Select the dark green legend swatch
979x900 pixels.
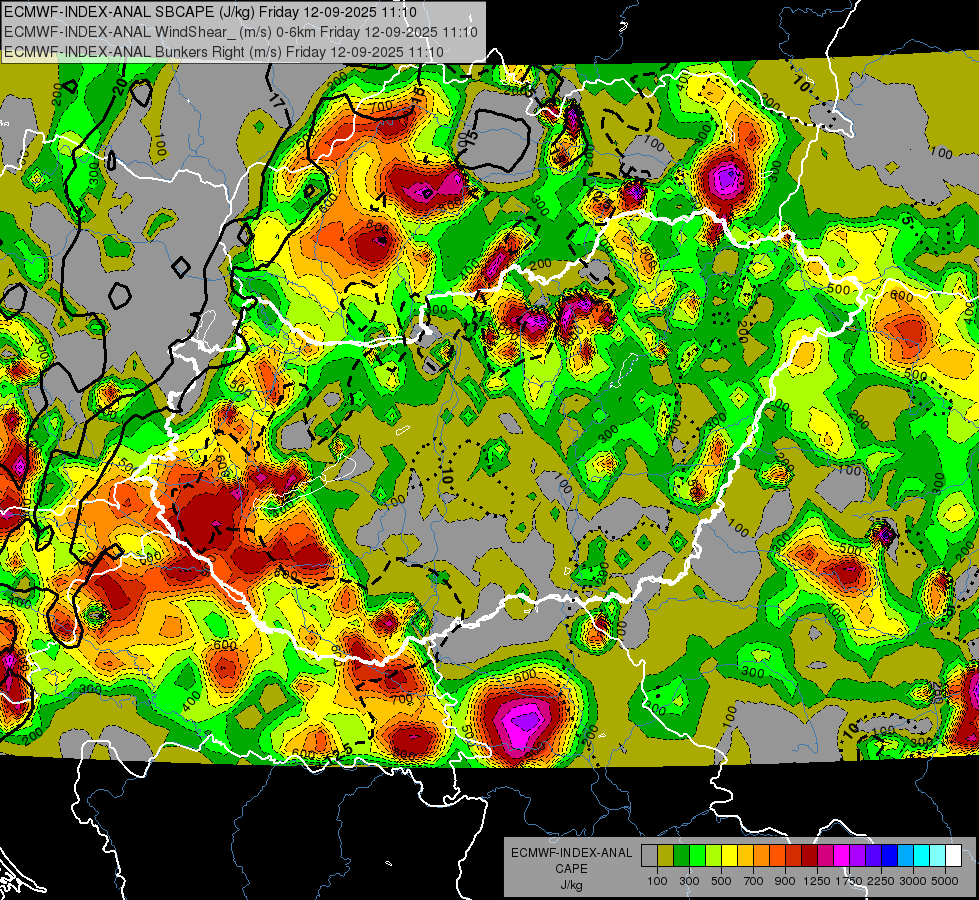pos(681,856)
